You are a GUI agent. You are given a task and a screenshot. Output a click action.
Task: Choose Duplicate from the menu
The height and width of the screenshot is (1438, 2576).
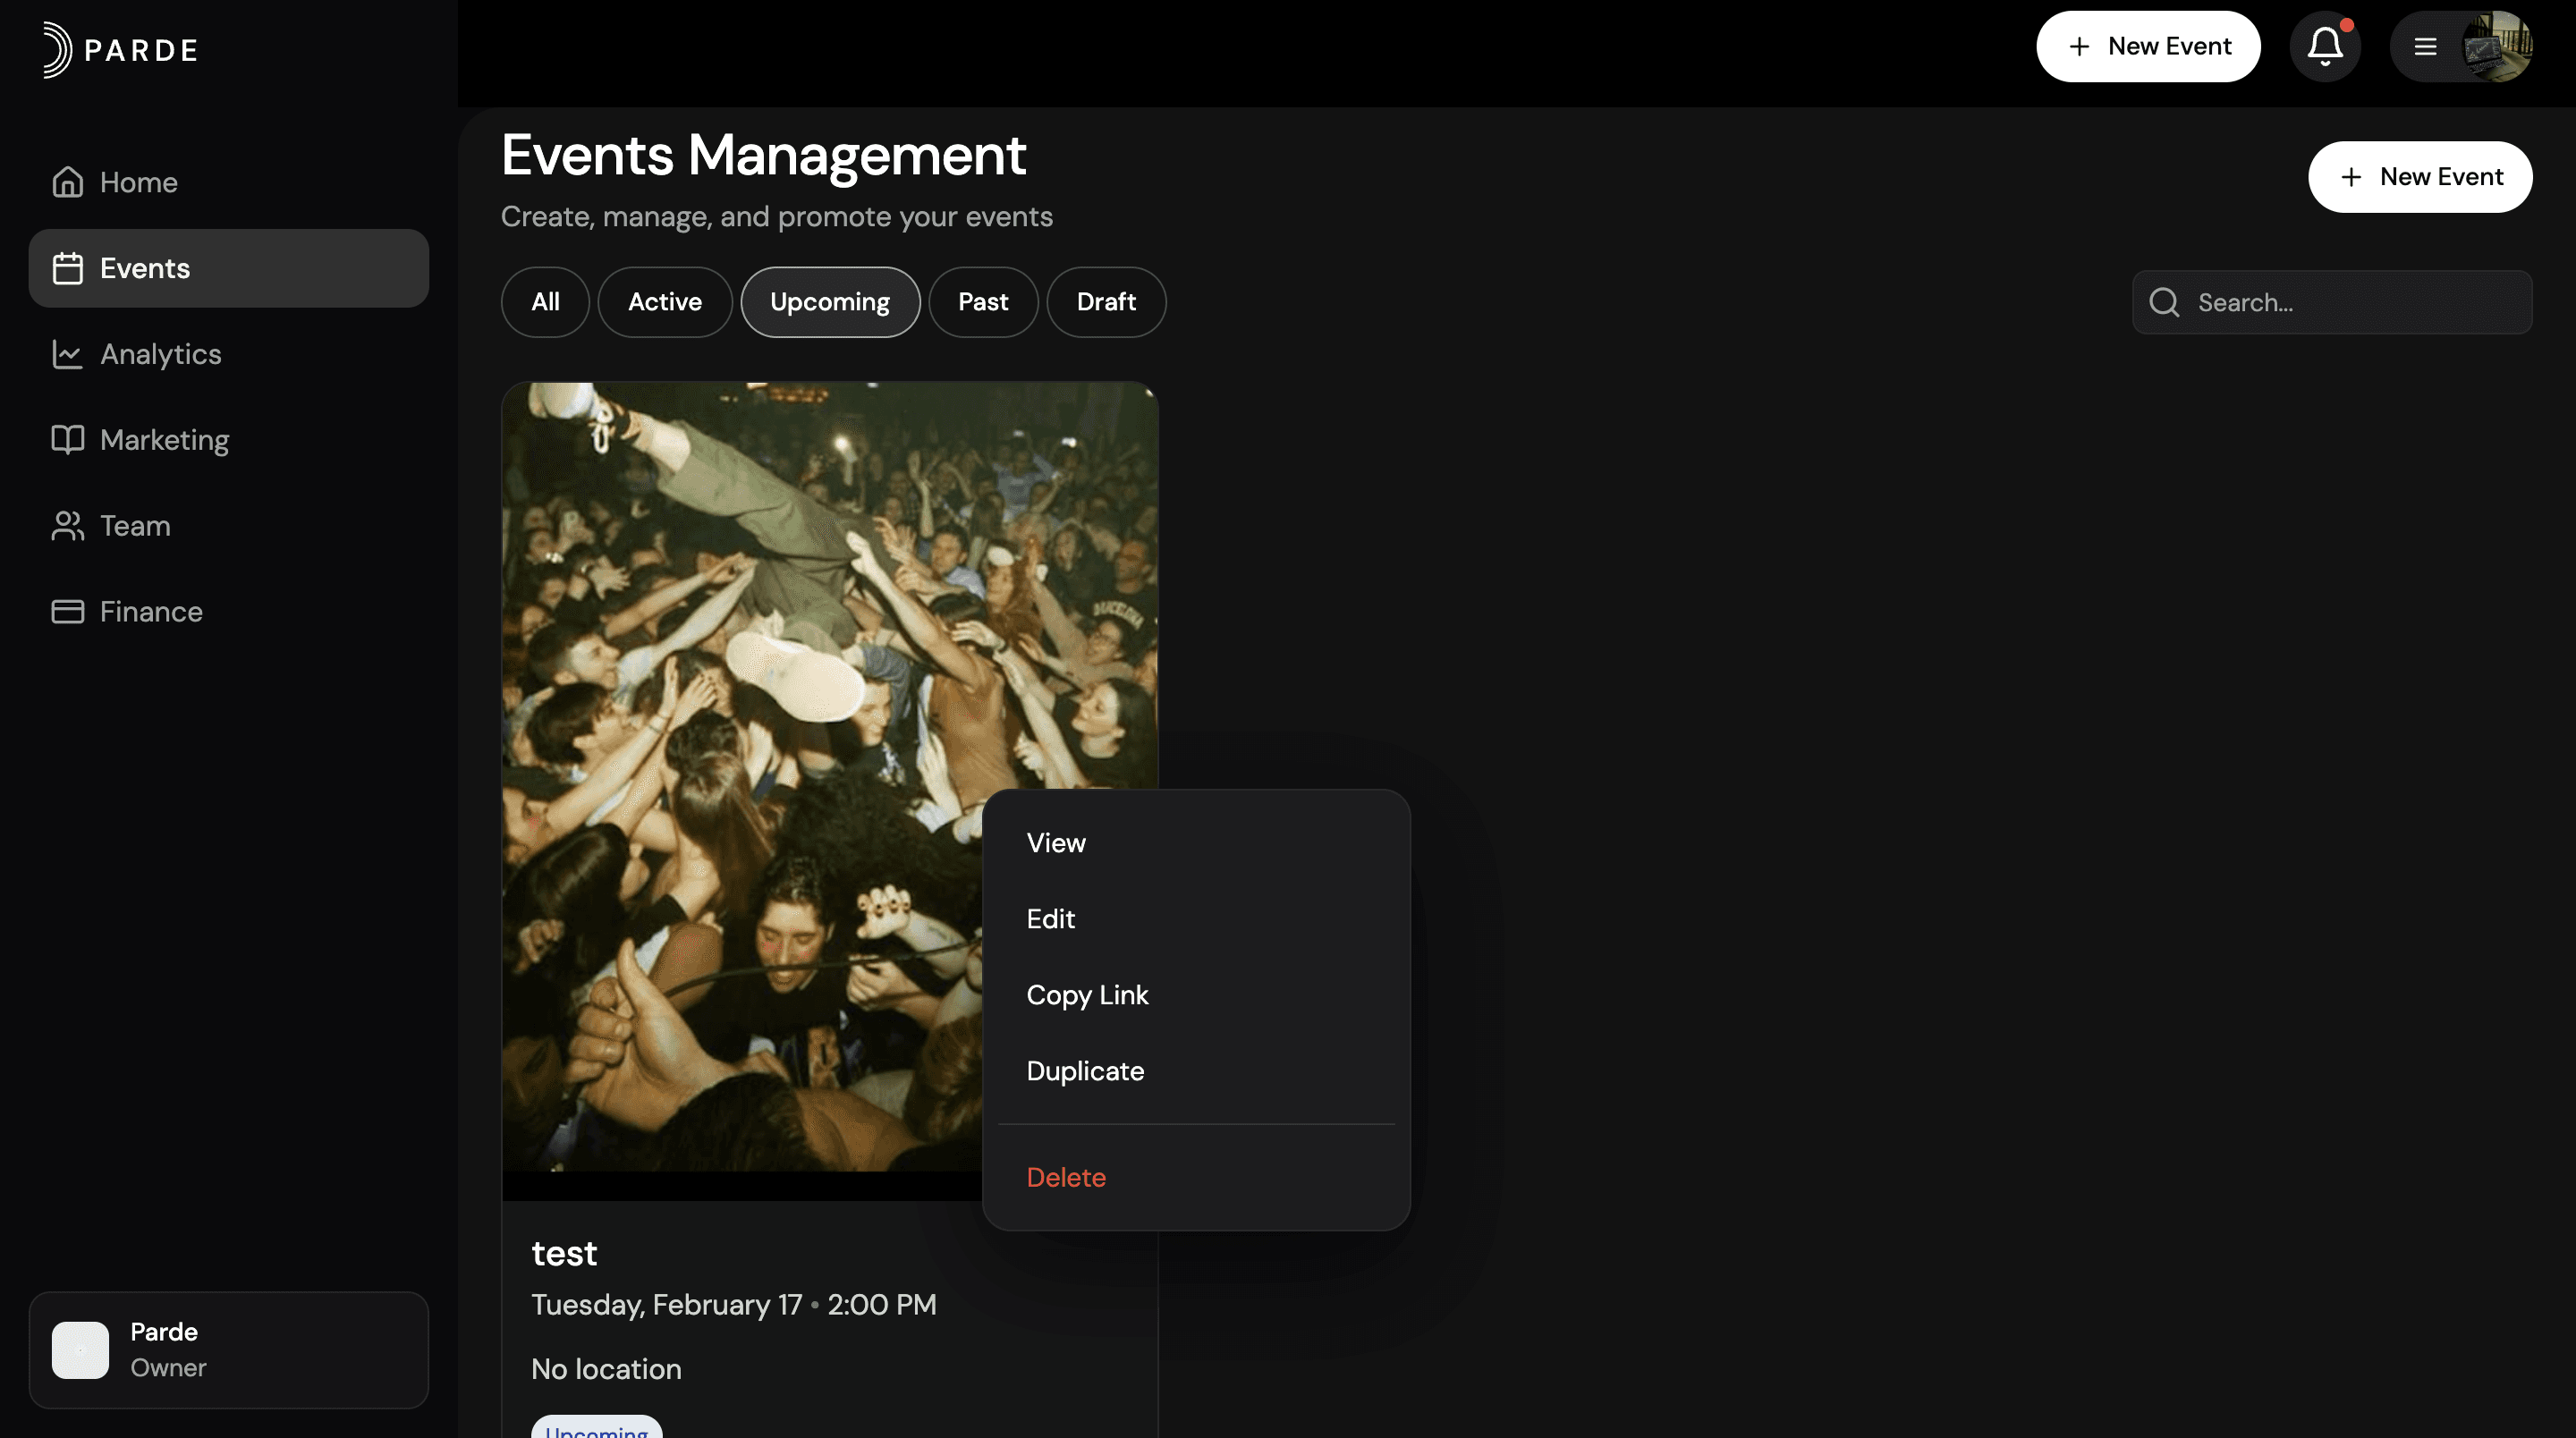pyautogui.click(x=1084, y=1071)
